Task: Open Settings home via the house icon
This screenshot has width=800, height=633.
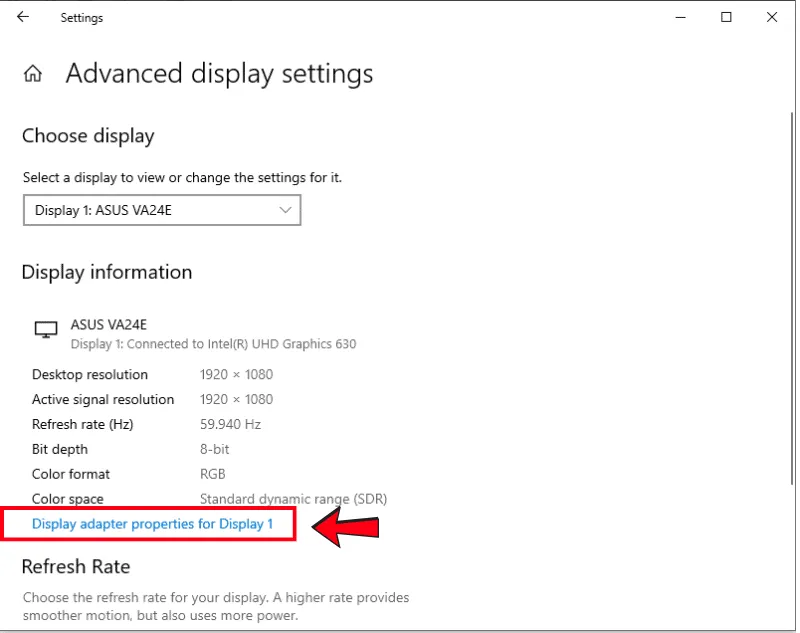Action: tap(33, 73)
